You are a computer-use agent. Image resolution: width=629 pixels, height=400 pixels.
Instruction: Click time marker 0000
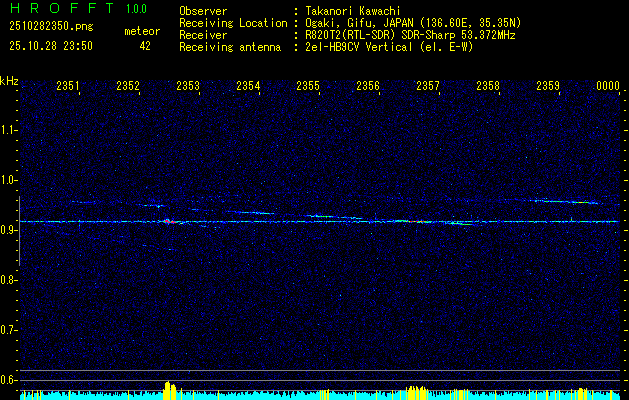click(608, 86)
